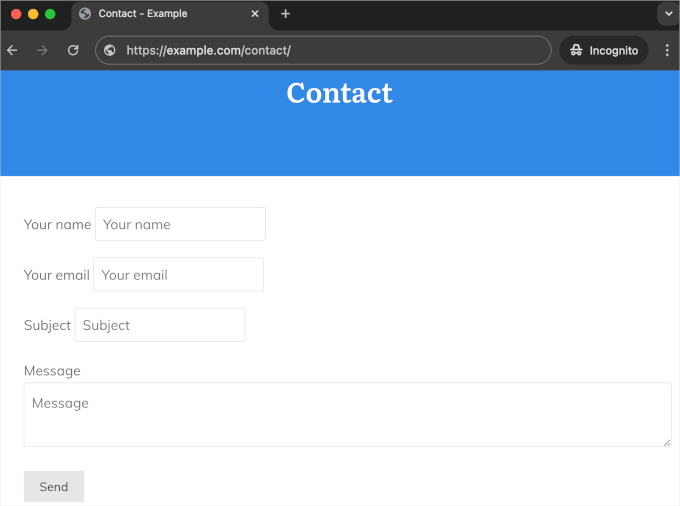Click the green maximize window button
Image resolution: width=680 pixels, height=506 pixels.
click(50, 14)
